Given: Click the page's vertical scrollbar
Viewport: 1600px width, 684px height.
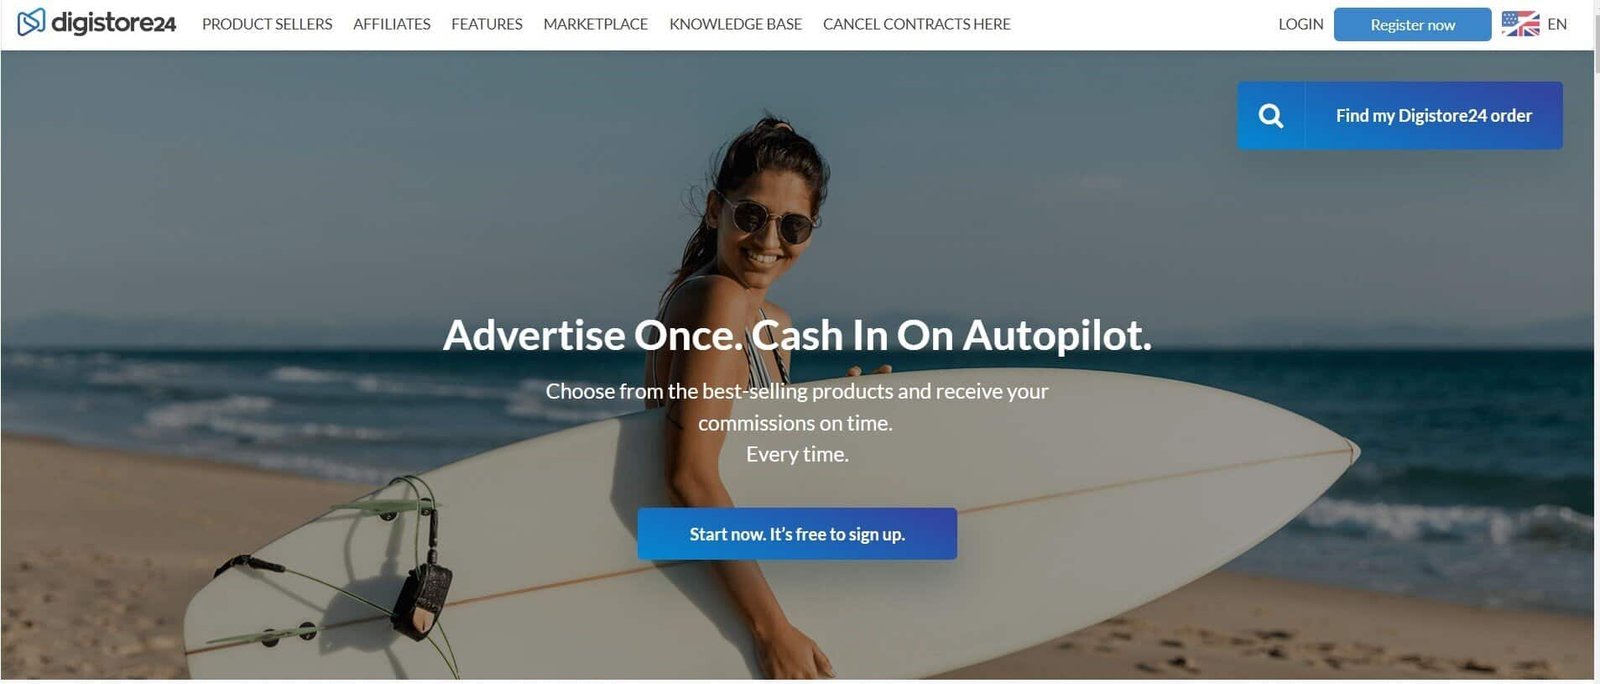Looking at the screenshot, I should (1596, 342).
